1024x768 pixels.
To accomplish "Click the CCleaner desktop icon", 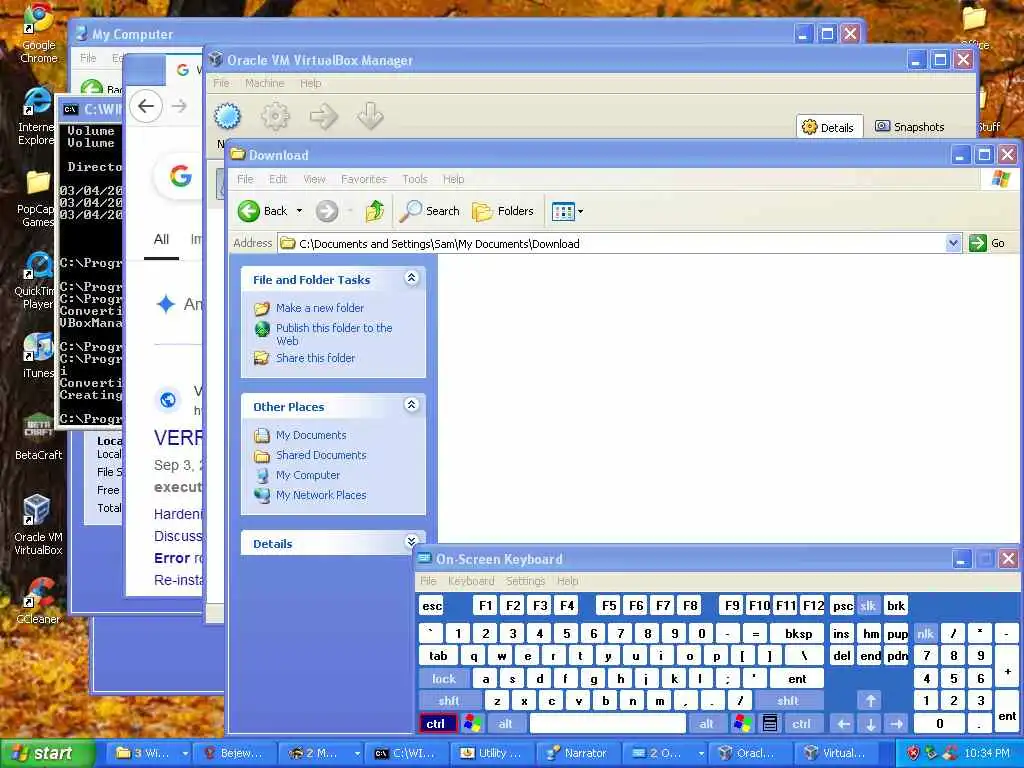I will point(39,601).
